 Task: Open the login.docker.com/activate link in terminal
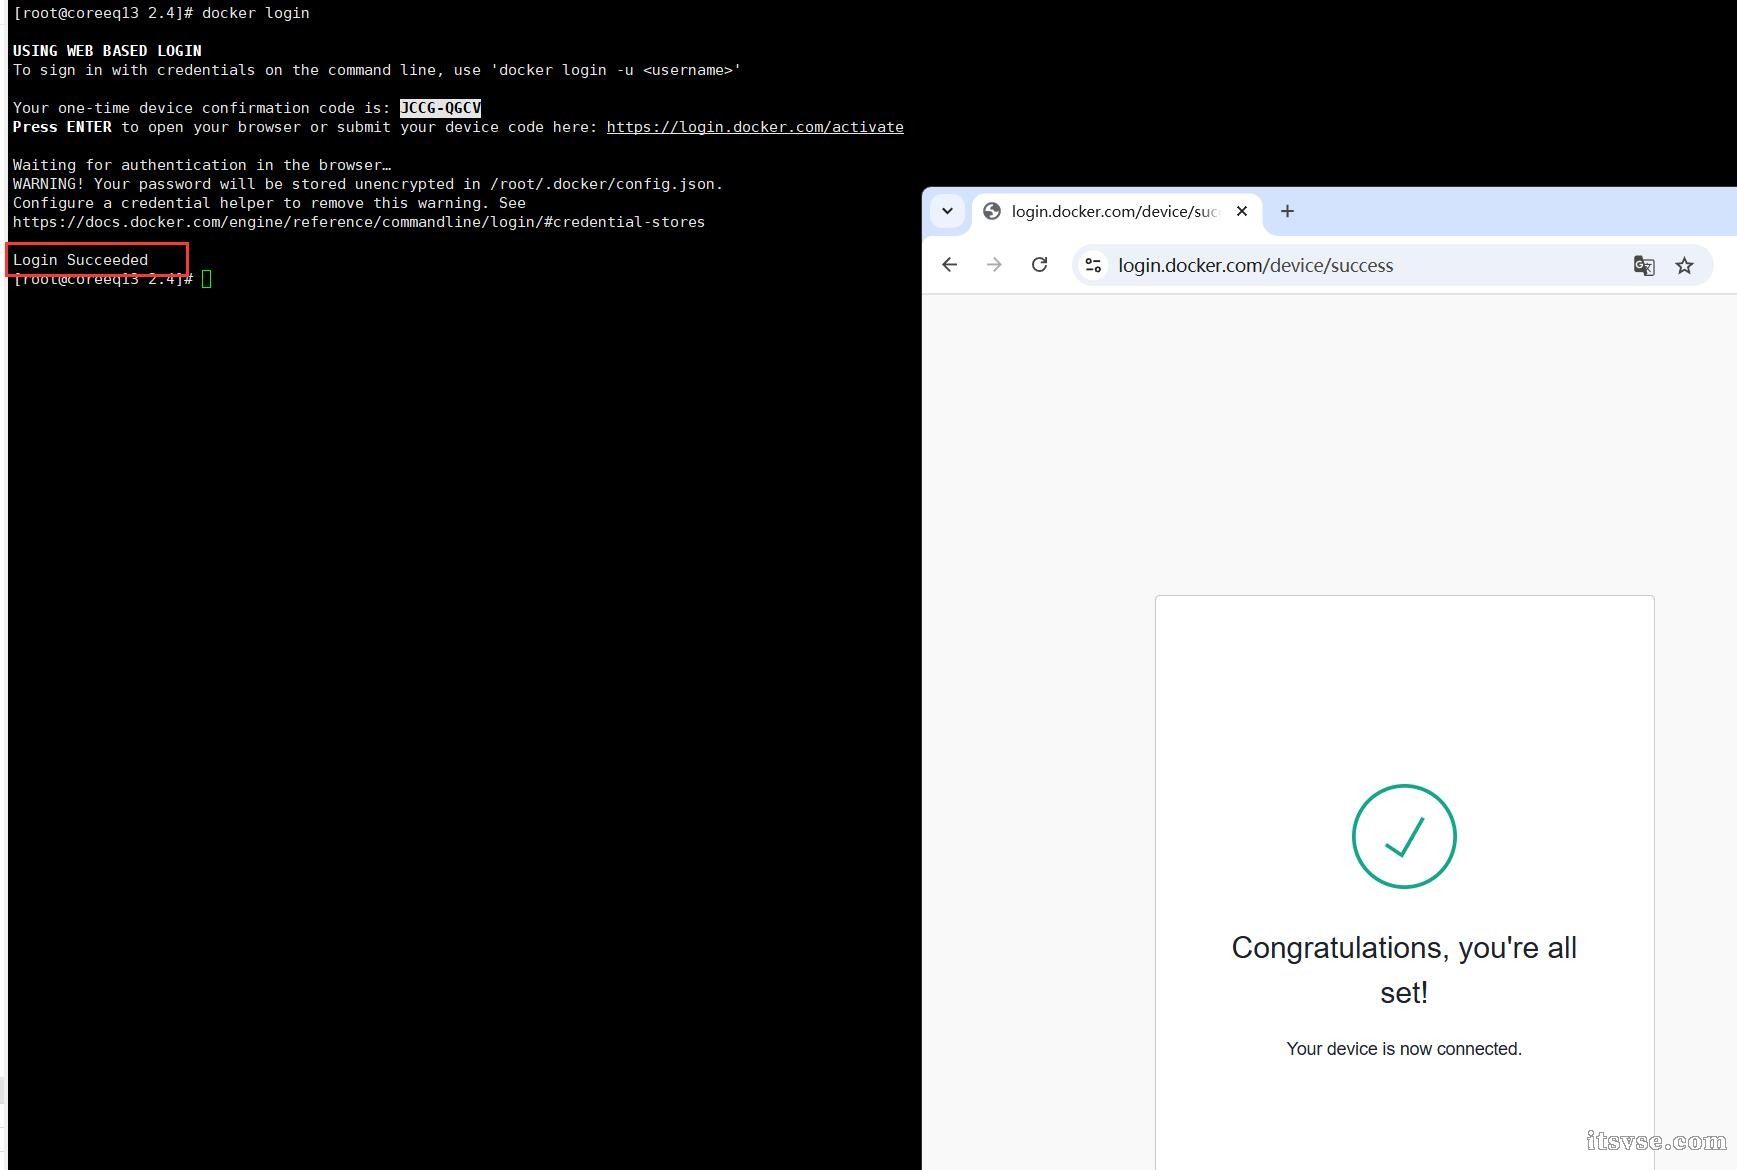(x=755, y=127)
